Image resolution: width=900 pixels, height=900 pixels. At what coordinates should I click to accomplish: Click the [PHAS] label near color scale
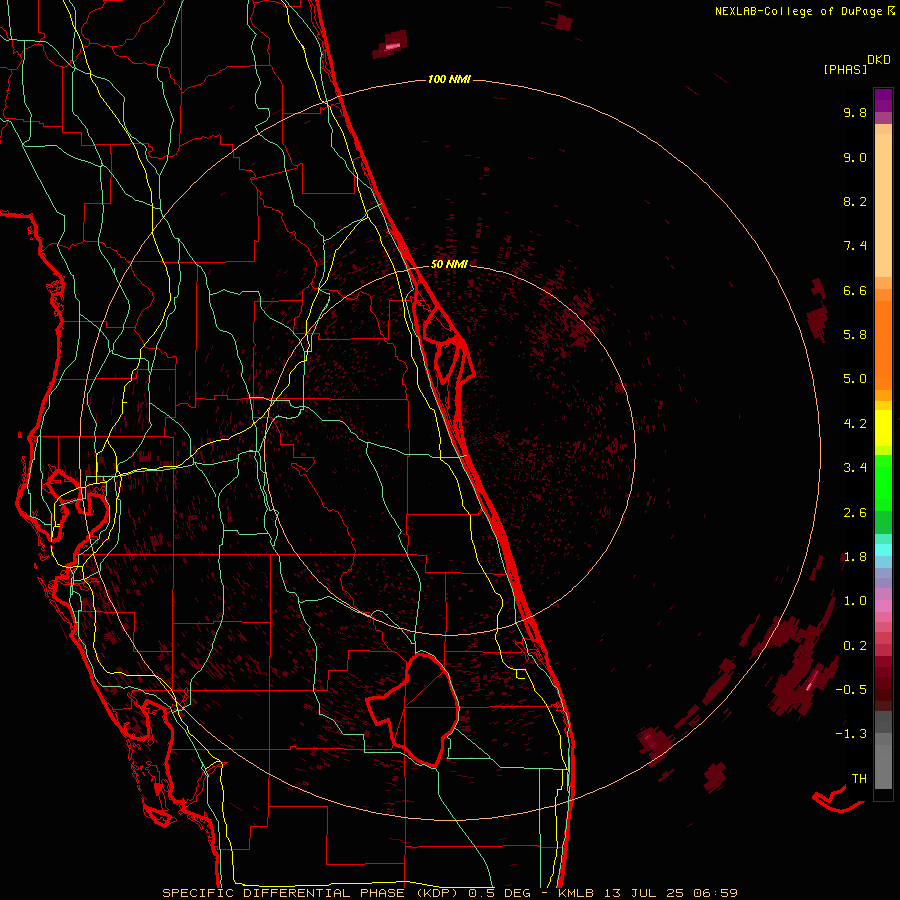tap(845, 69)
